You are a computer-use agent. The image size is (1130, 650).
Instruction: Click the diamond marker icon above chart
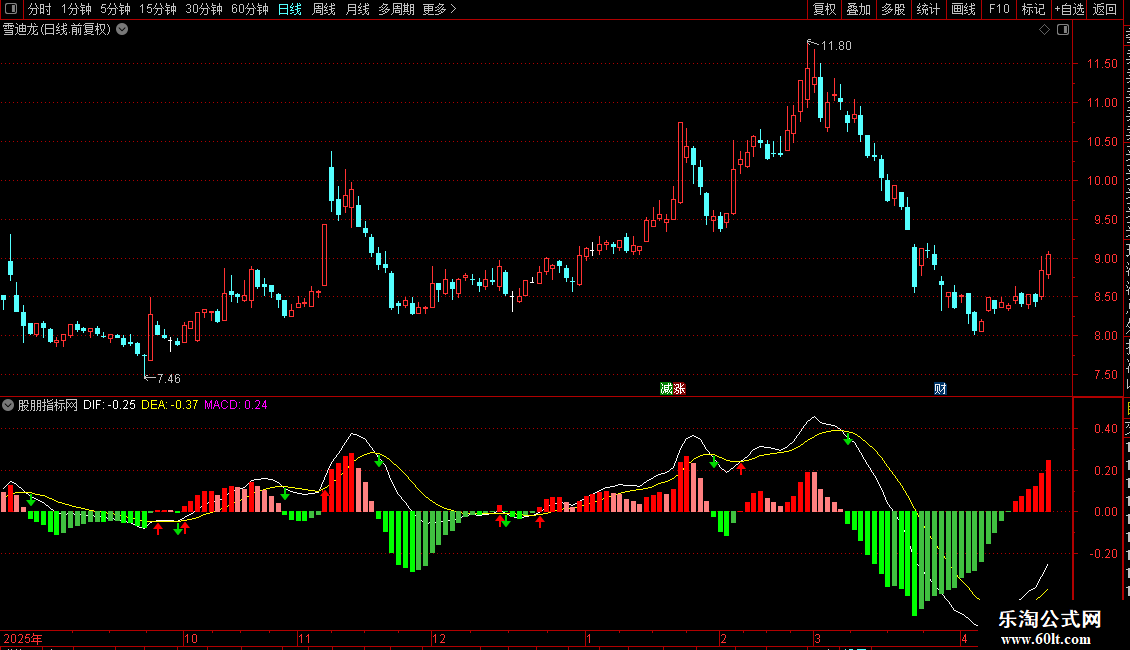1044,30
